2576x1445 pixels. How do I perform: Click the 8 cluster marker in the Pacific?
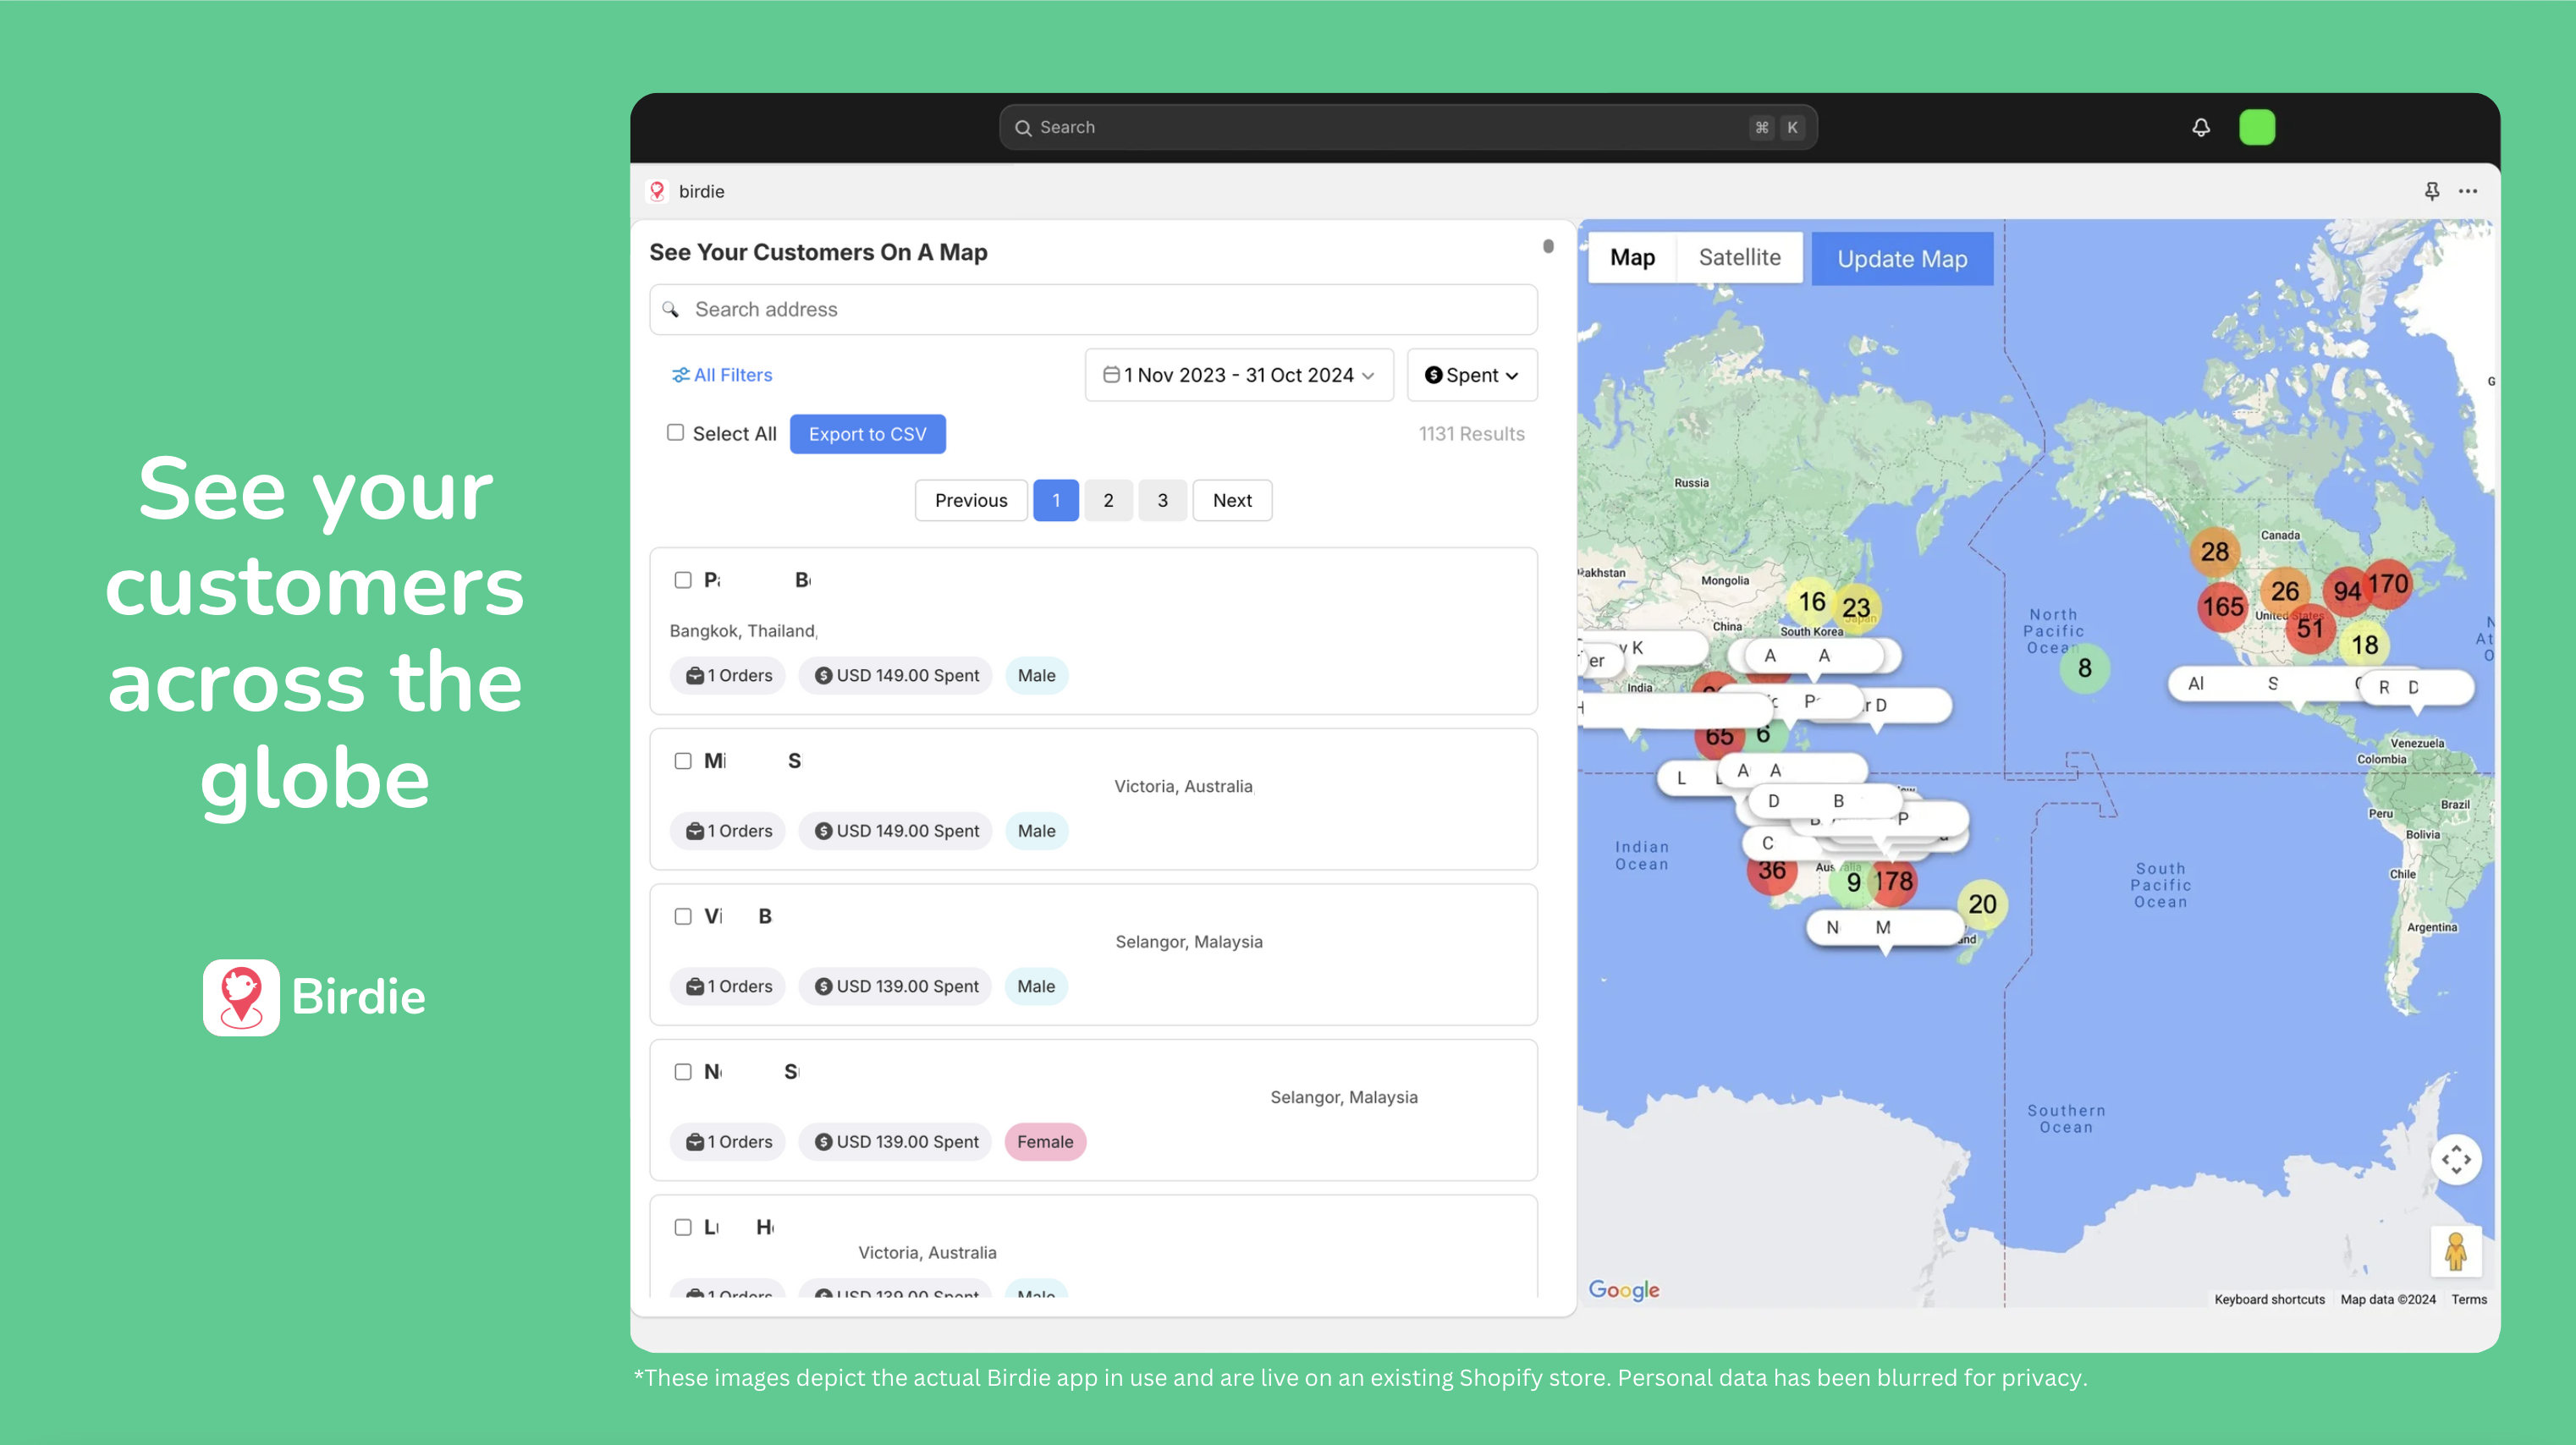(2085, 668)
